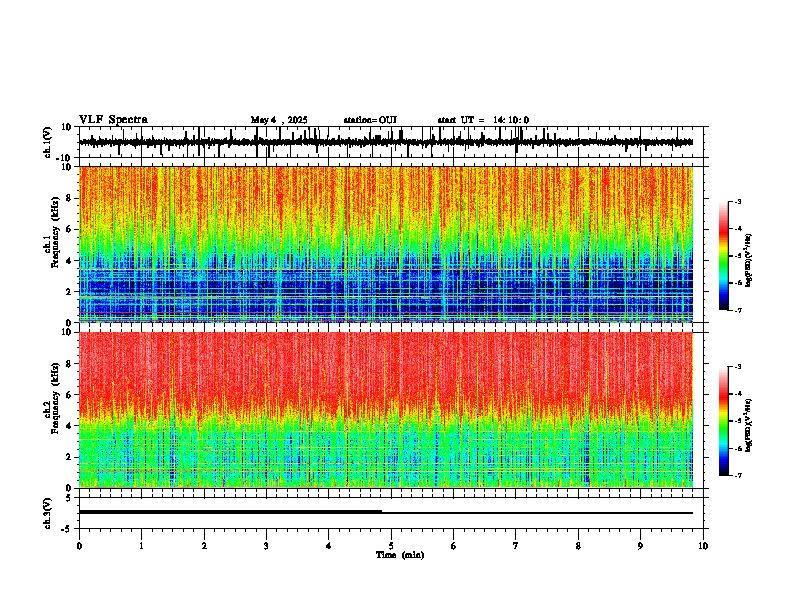Click the ch.2 color bar log(PSD) label
This screenshot has height=612, width=792.
748,425
